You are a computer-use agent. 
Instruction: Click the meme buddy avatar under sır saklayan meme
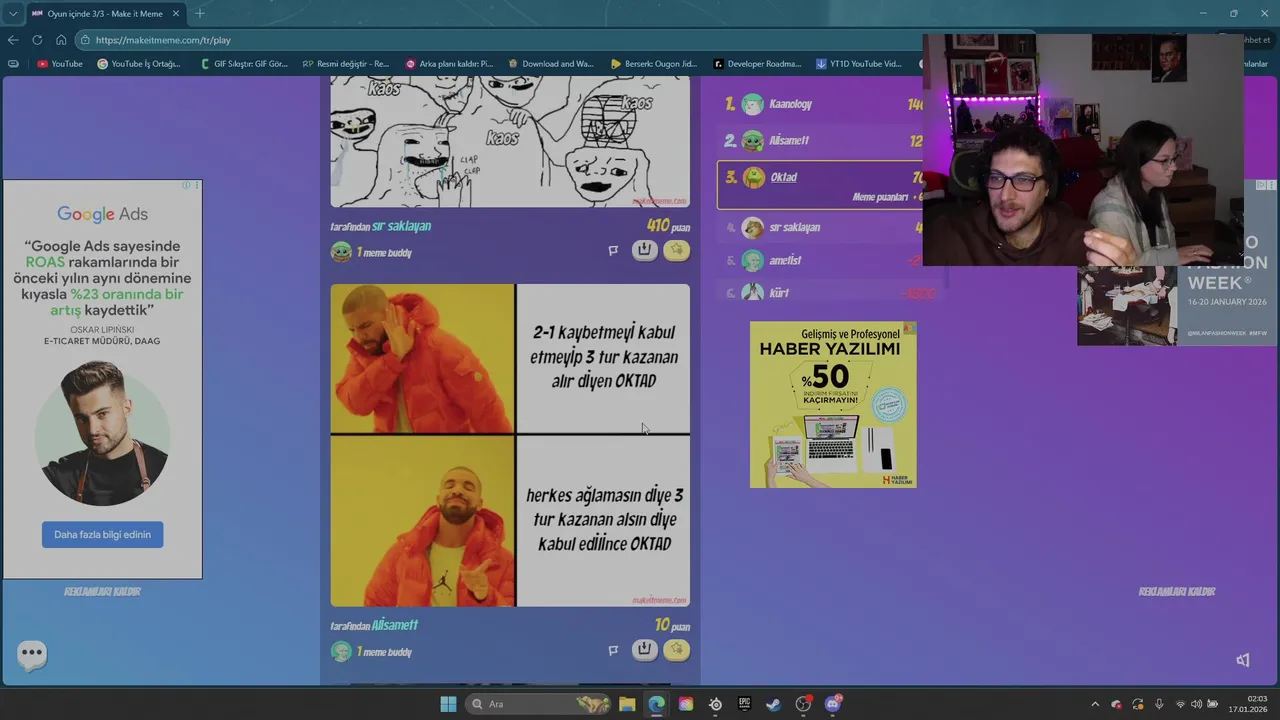point(341,252)
